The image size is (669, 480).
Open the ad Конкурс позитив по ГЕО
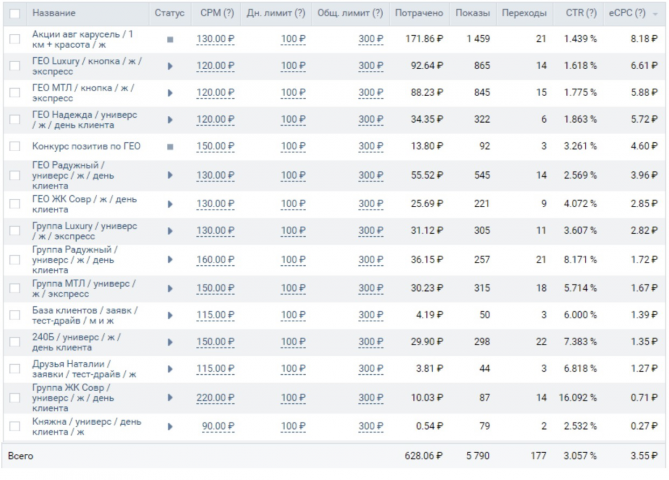86,146
